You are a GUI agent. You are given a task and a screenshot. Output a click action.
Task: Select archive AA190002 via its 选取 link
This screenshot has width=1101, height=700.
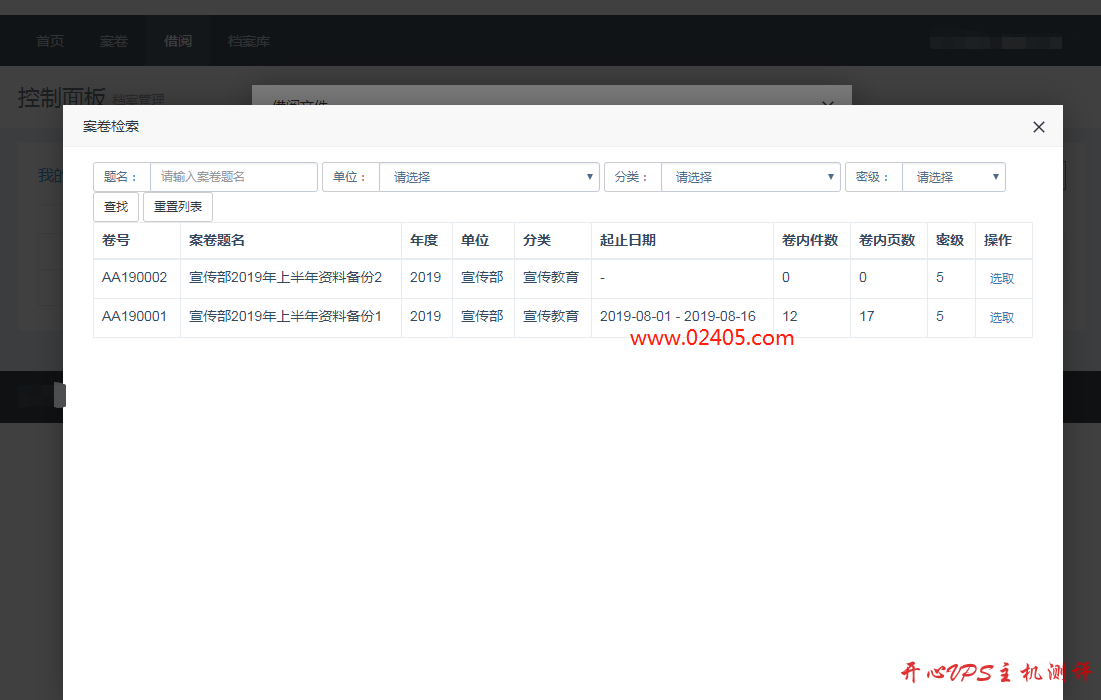coord(1001,277)
